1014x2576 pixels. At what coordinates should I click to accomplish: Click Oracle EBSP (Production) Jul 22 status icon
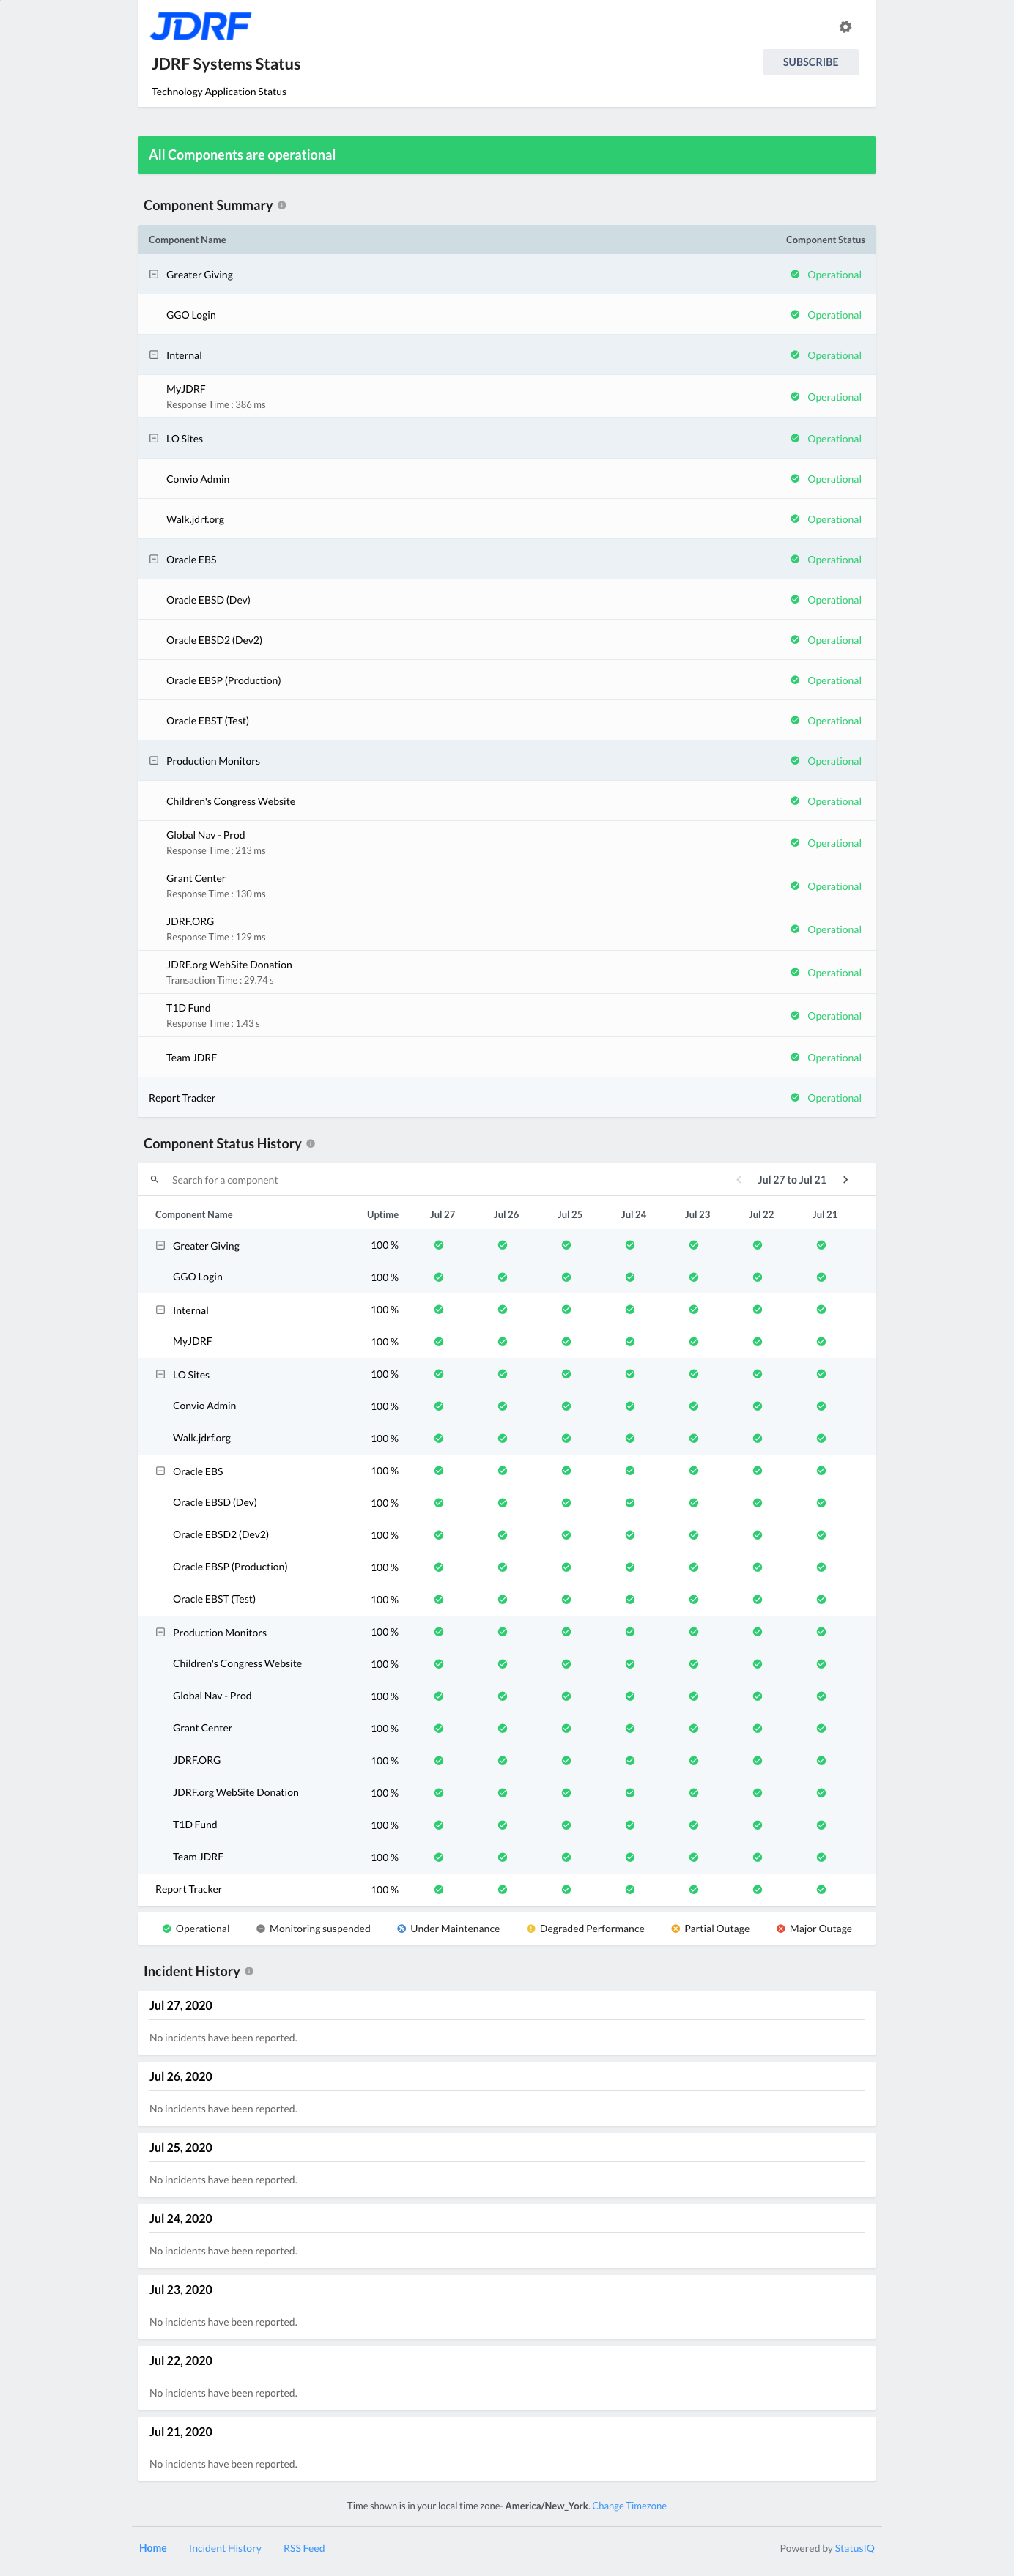point(757,1567)
